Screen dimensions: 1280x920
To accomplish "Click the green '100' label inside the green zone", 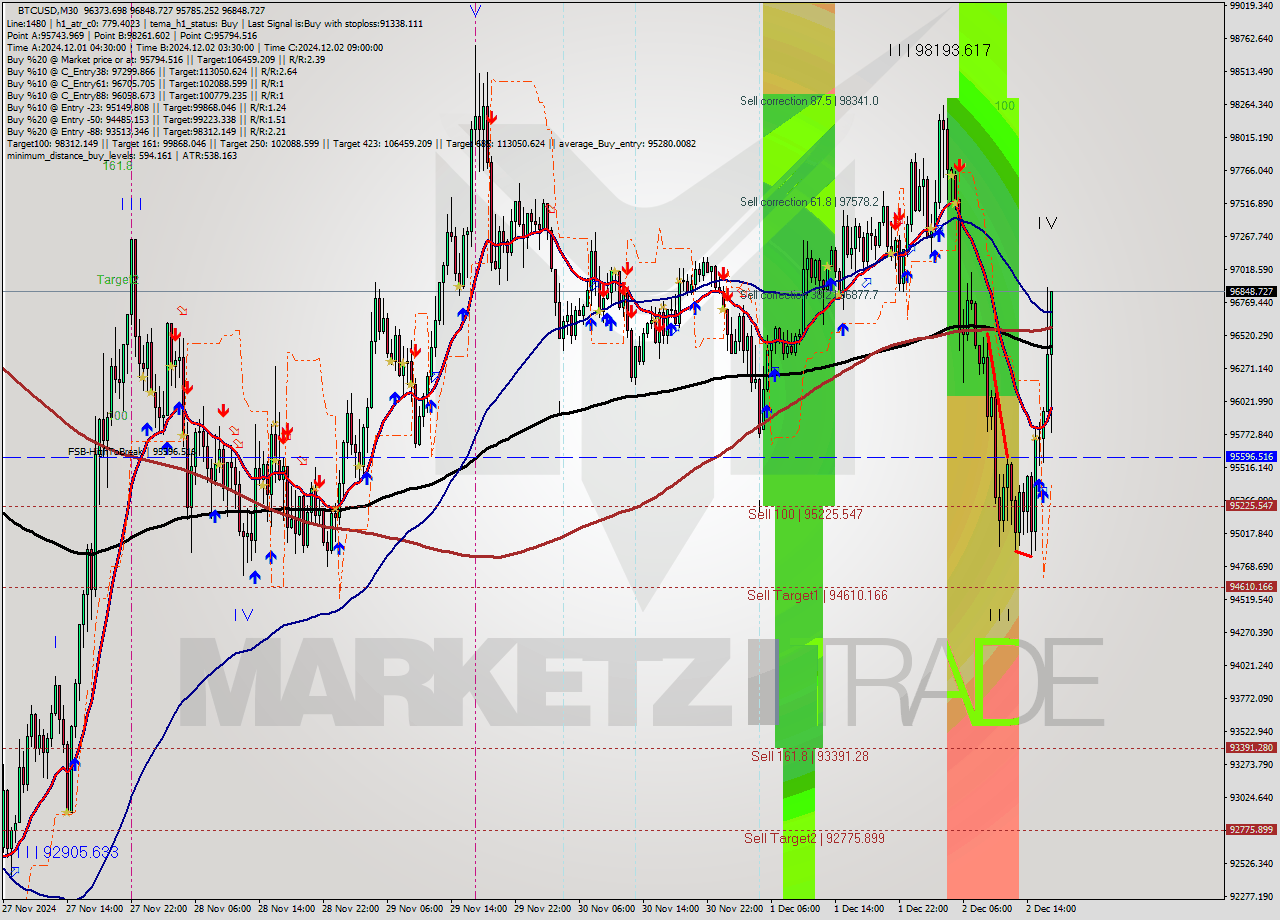I will point(1005,105).
